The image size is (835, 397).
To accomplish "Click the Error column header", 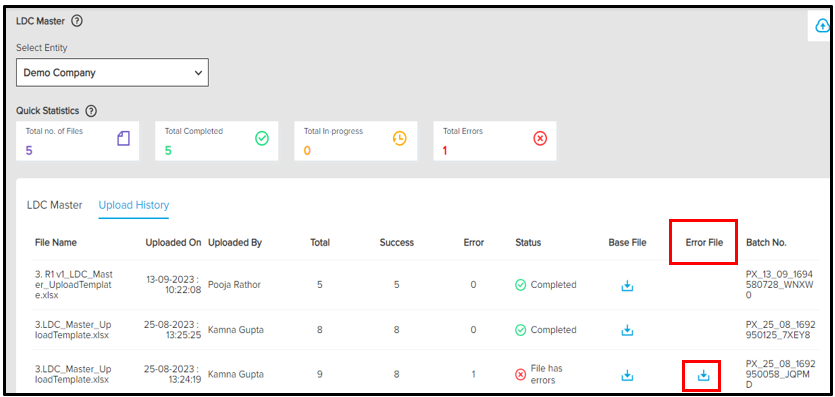I will point(473,243).
